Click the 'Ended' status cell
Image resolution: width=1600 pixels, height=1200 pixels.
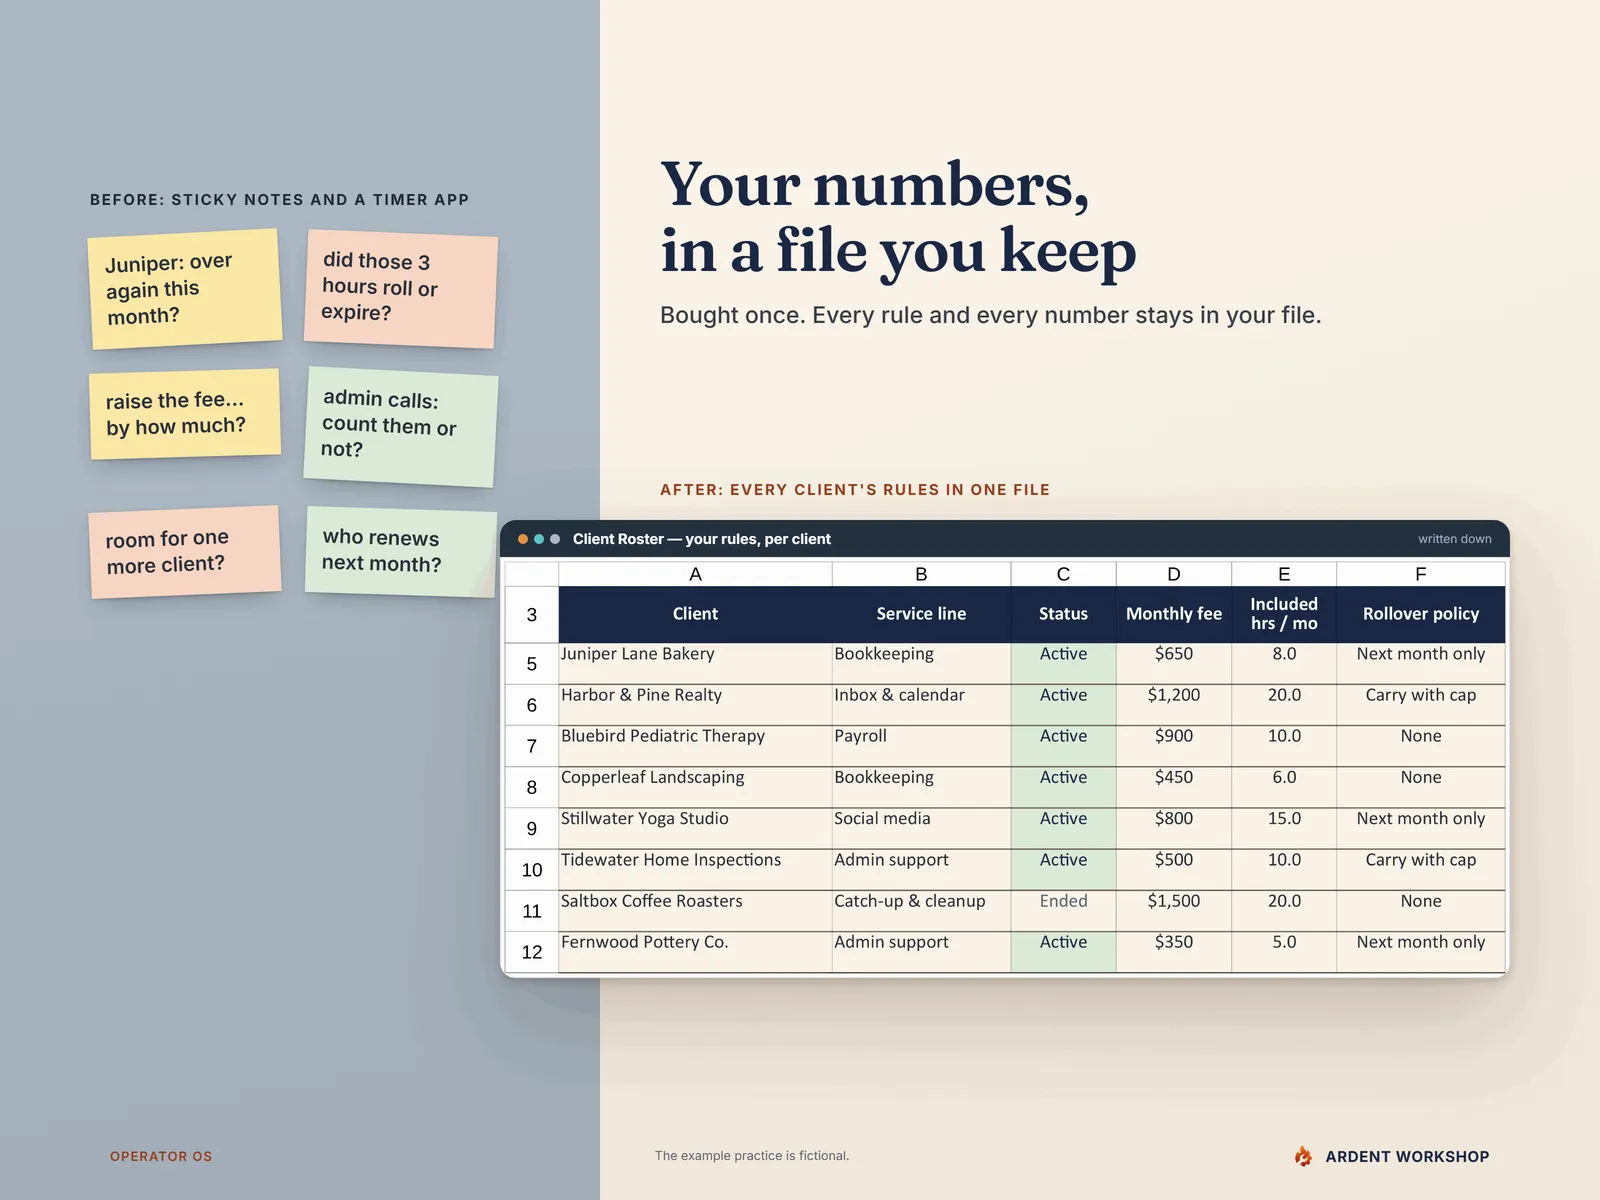pos(1063,911)
